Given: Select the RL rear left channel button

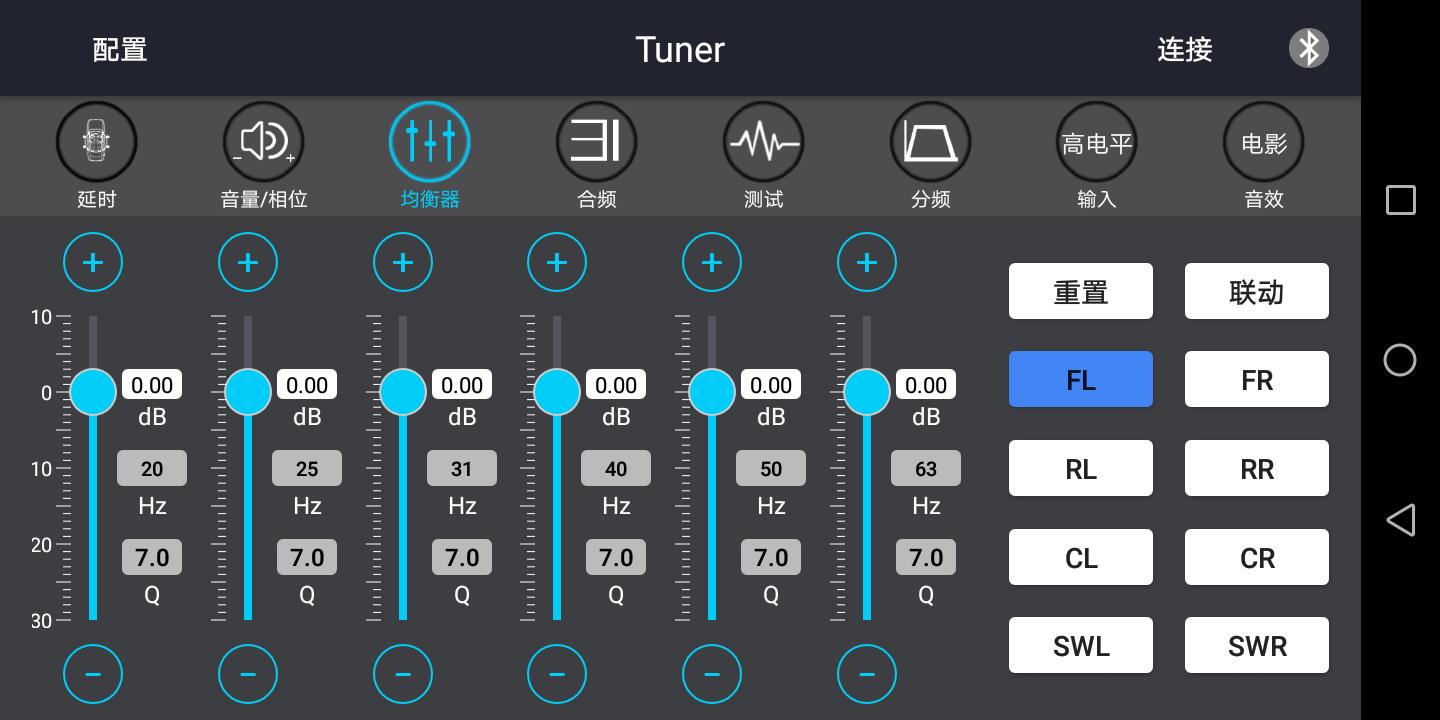Looking at the screenshot, I should [1081, 468].
